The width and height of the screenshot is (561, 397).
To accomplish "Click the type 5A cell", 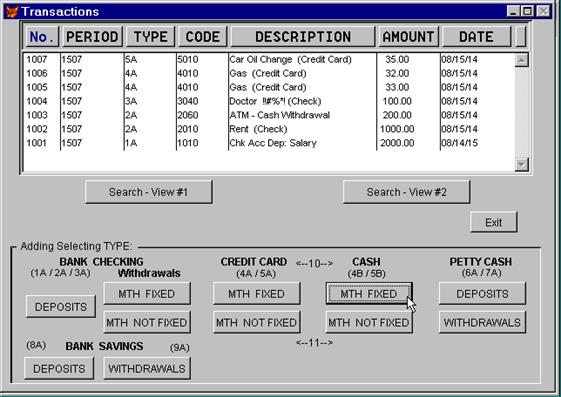I will tap(131, 59).
